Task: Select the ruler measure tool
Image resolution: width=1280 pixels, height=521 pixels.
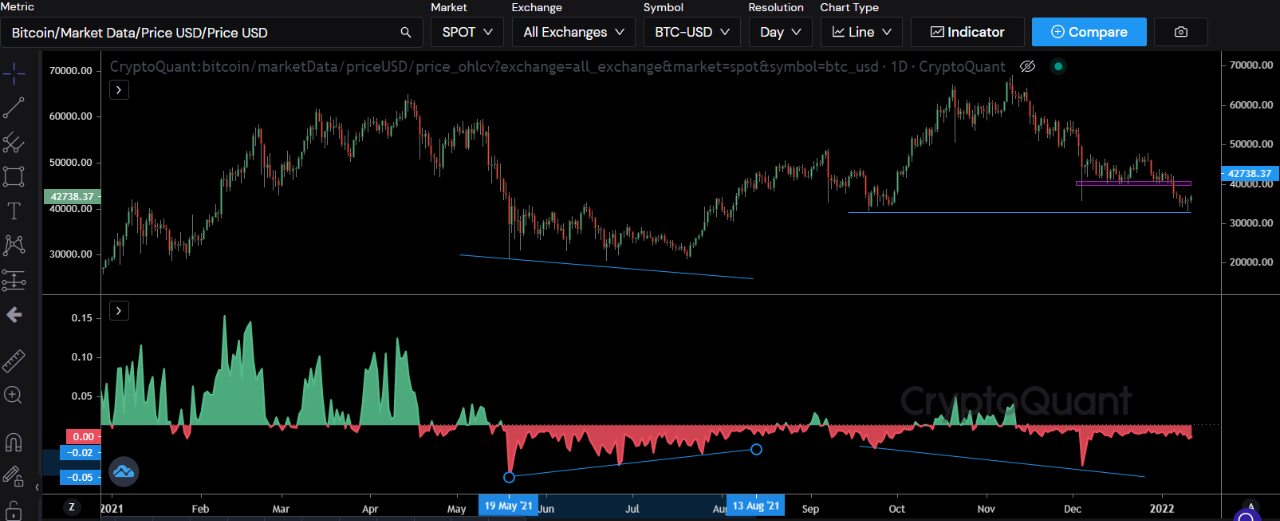Action: click(14, 361)
